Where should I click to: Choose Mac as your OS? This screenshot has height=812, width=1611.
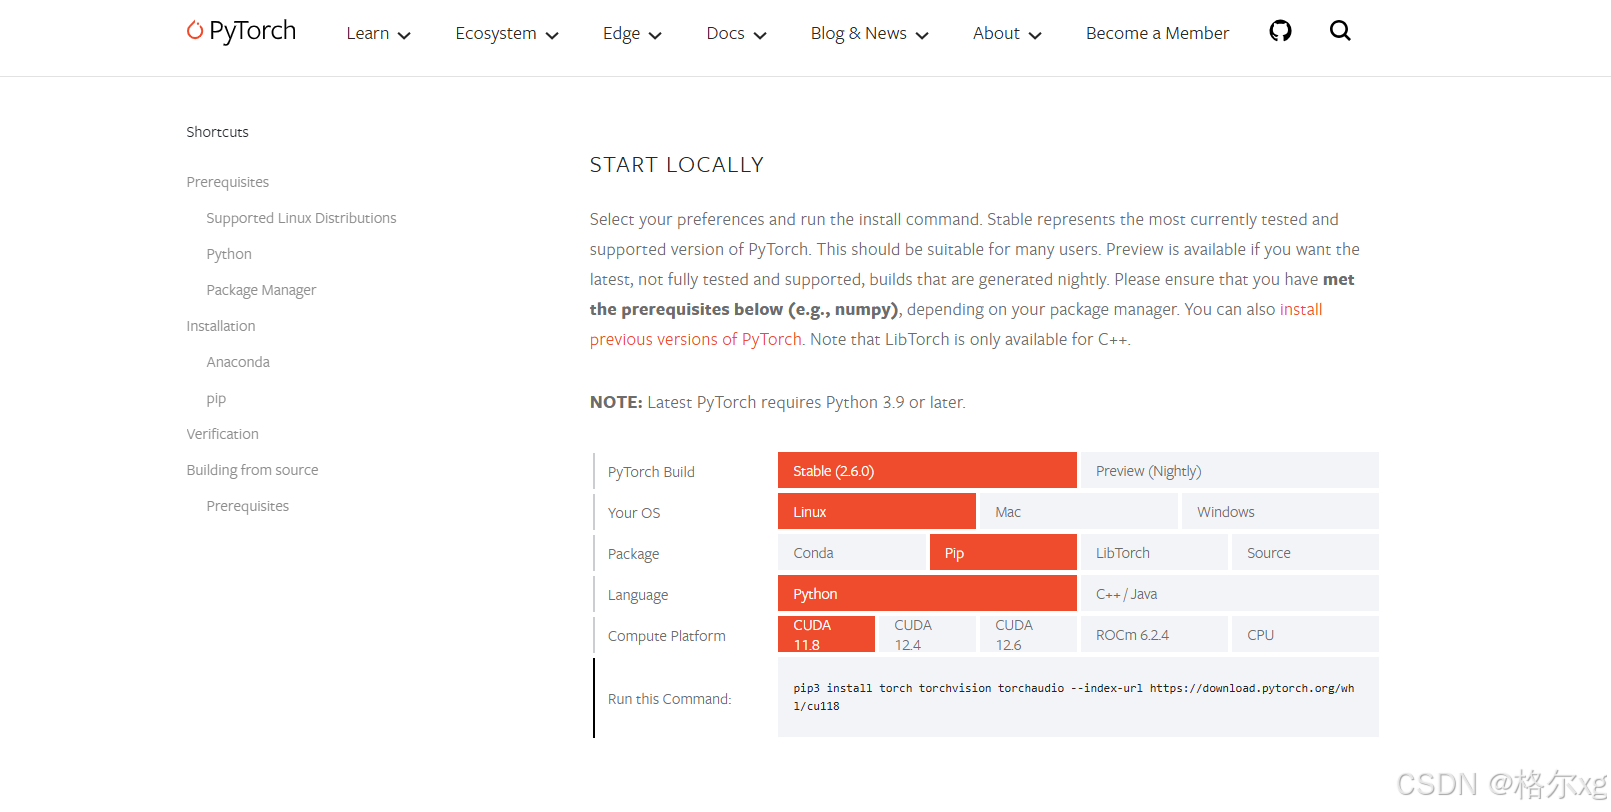point(1079,511)
